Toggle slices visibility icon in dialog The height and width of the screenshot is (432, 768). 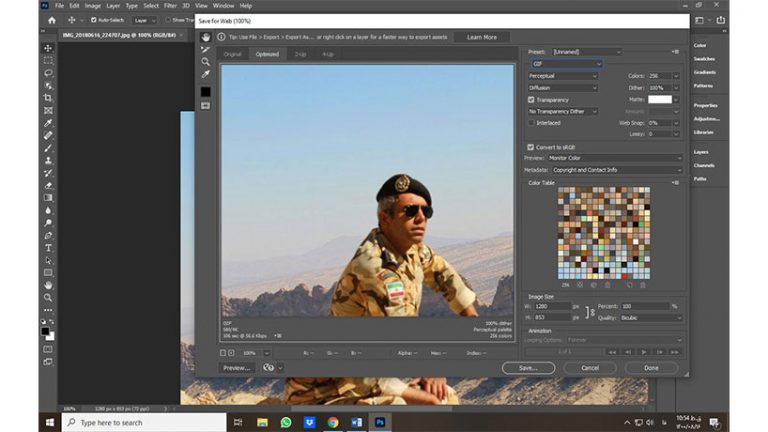point(206,105)
